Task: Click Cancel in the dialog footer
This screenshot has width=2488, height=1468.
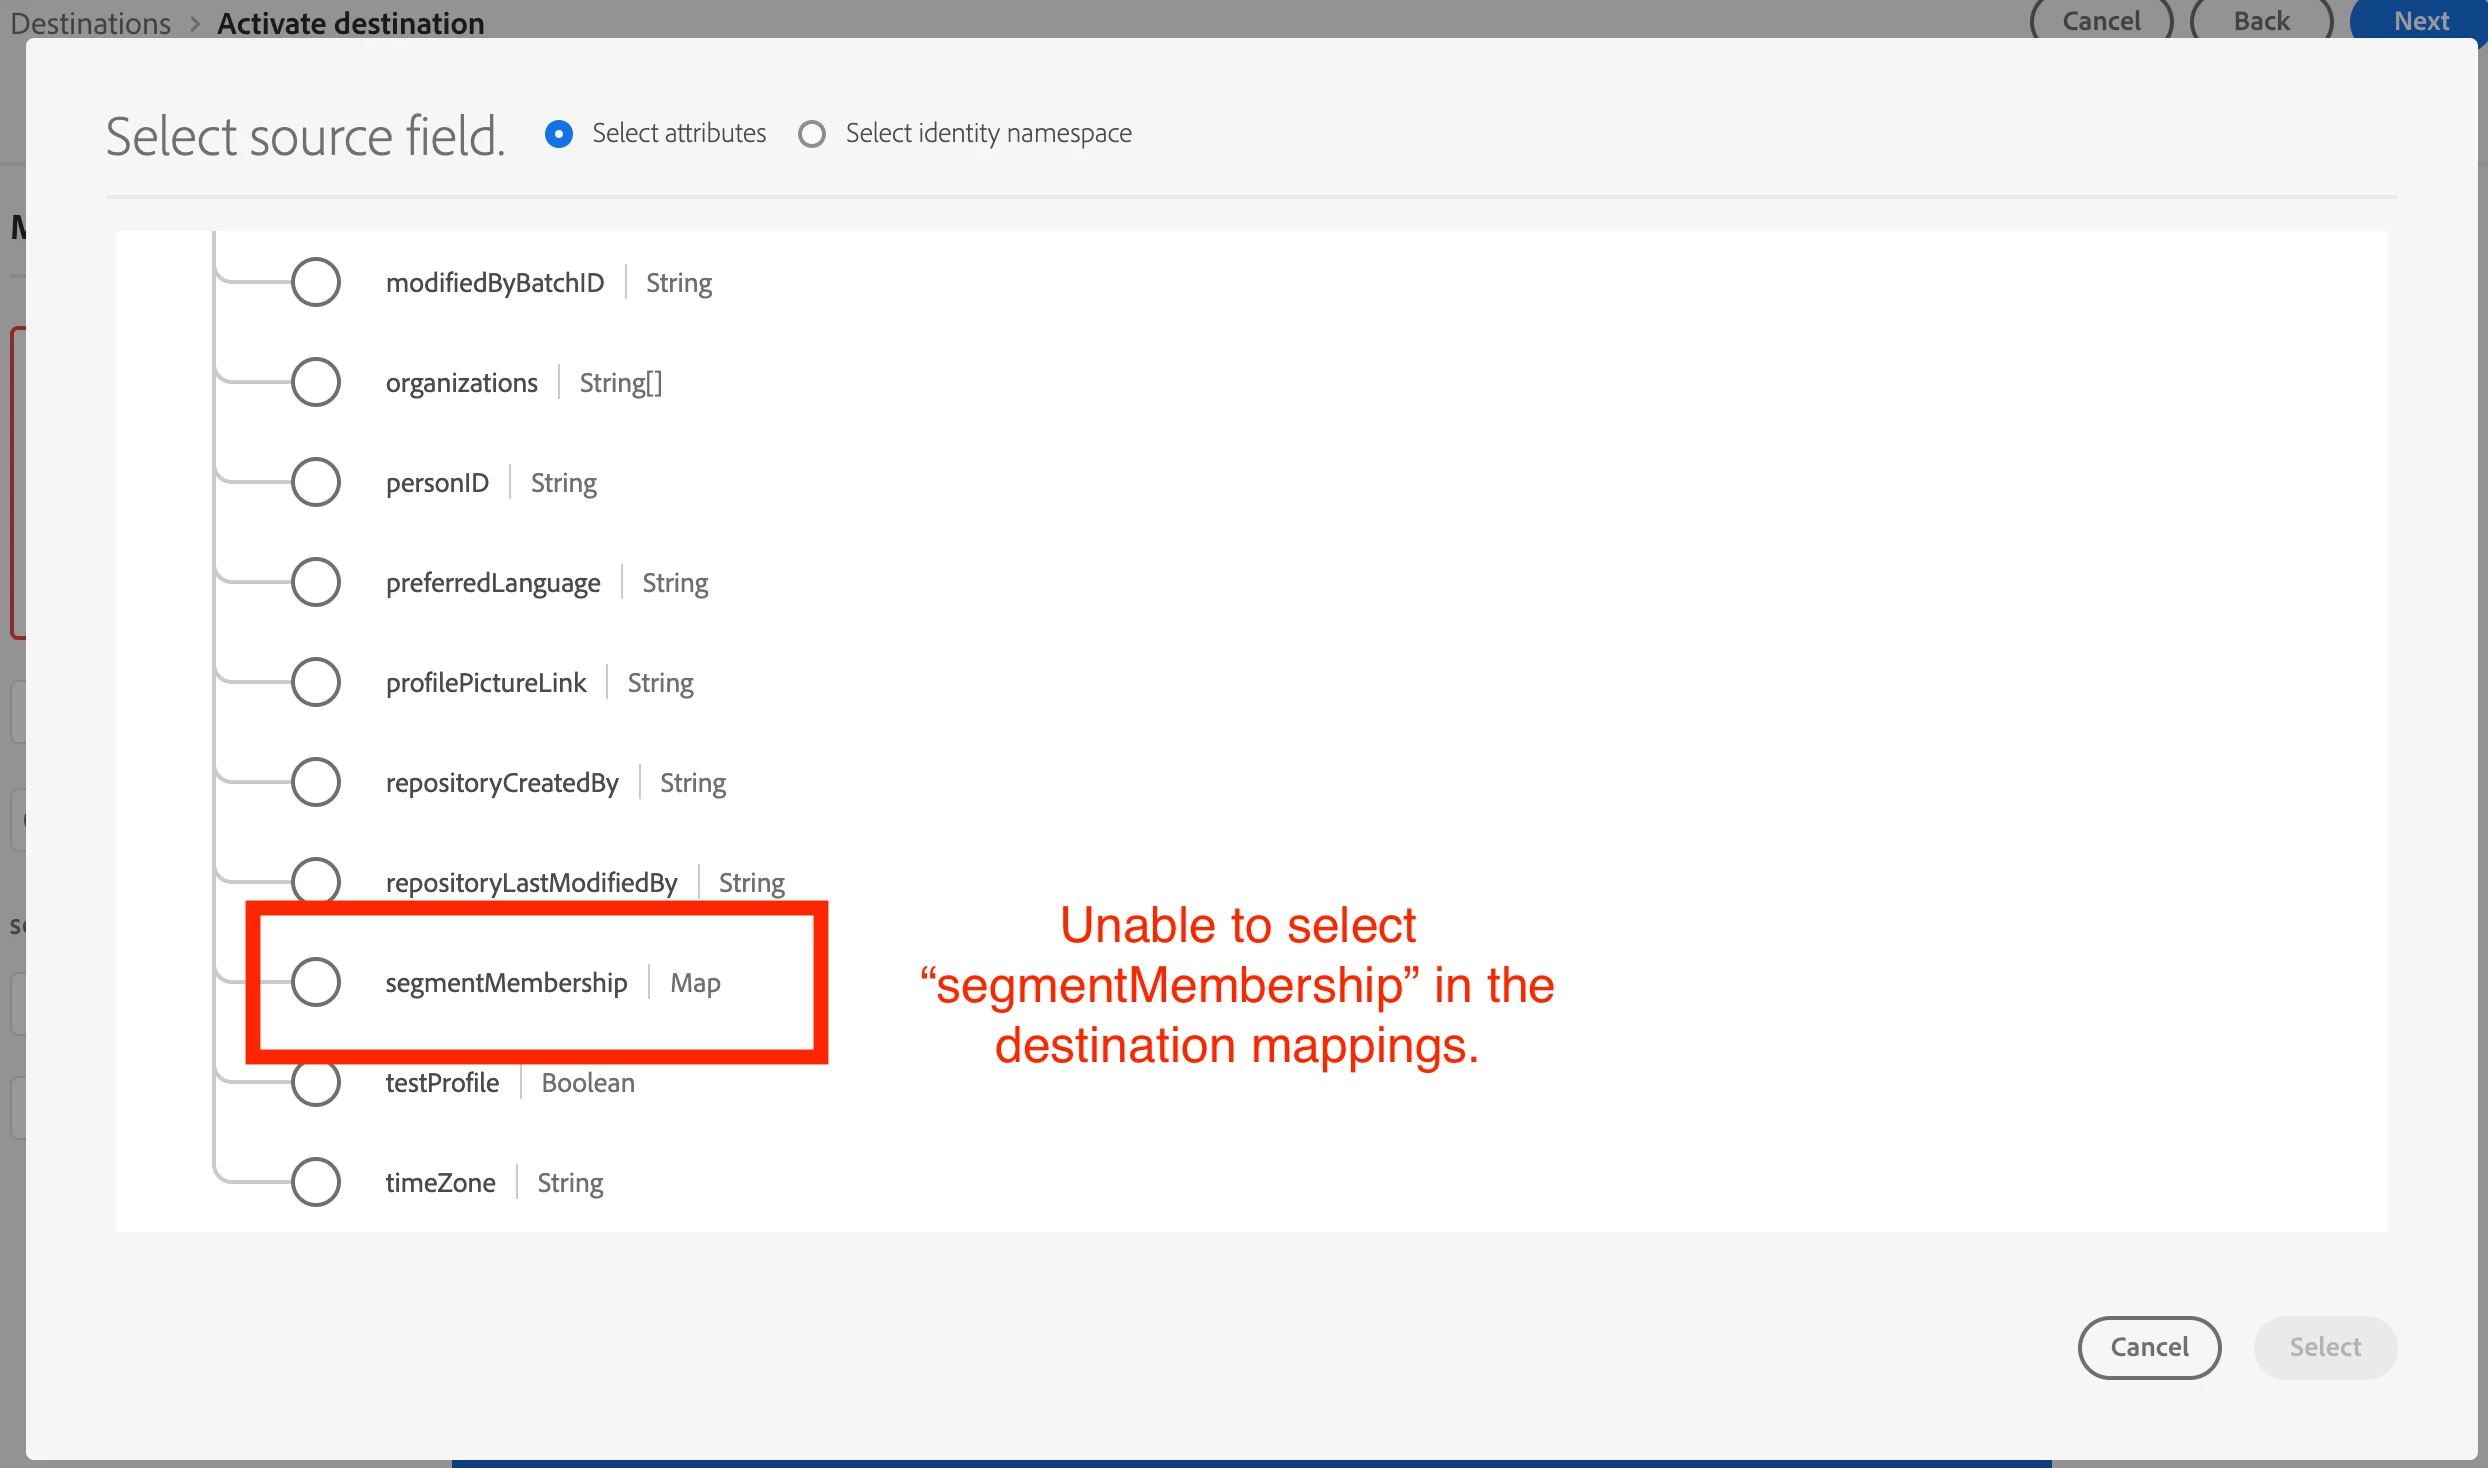Action: (2149, 1347)
